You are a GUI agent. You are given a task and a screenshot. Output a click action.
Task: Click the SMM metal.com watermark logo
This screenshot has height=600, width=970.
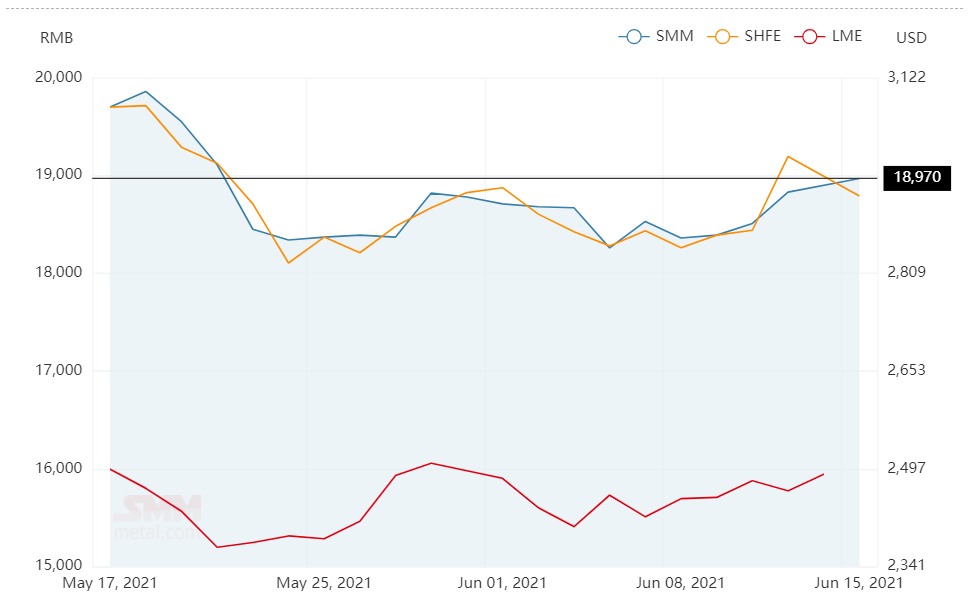pyautogui.click(x=157, y=517)
